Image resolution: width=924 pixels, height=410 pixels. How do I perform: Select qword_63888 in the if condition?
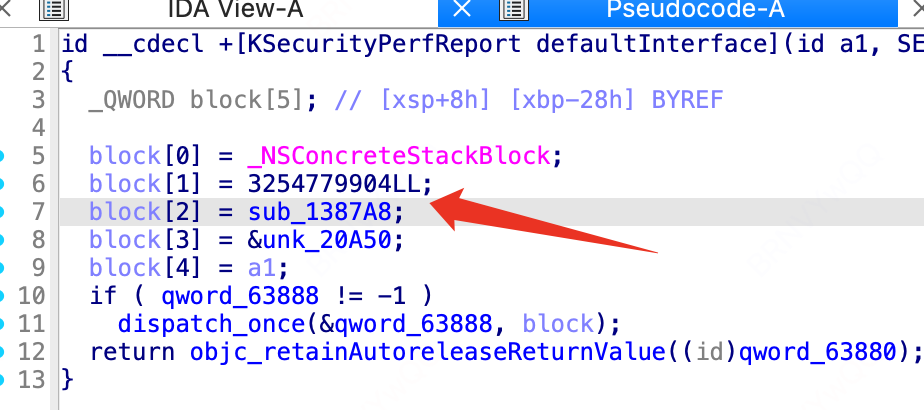[240, 295]
